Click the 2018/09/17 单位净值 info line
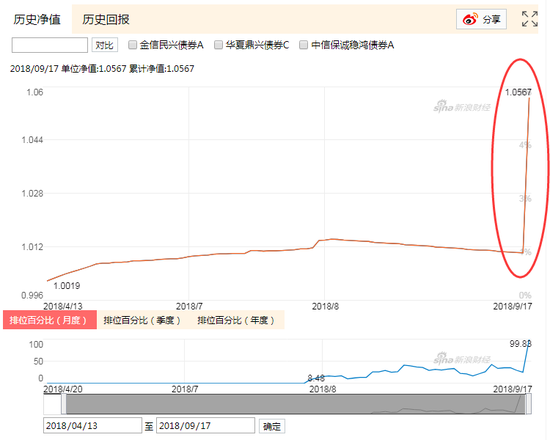This screenshot has width=550, height=440. [102, 68]
